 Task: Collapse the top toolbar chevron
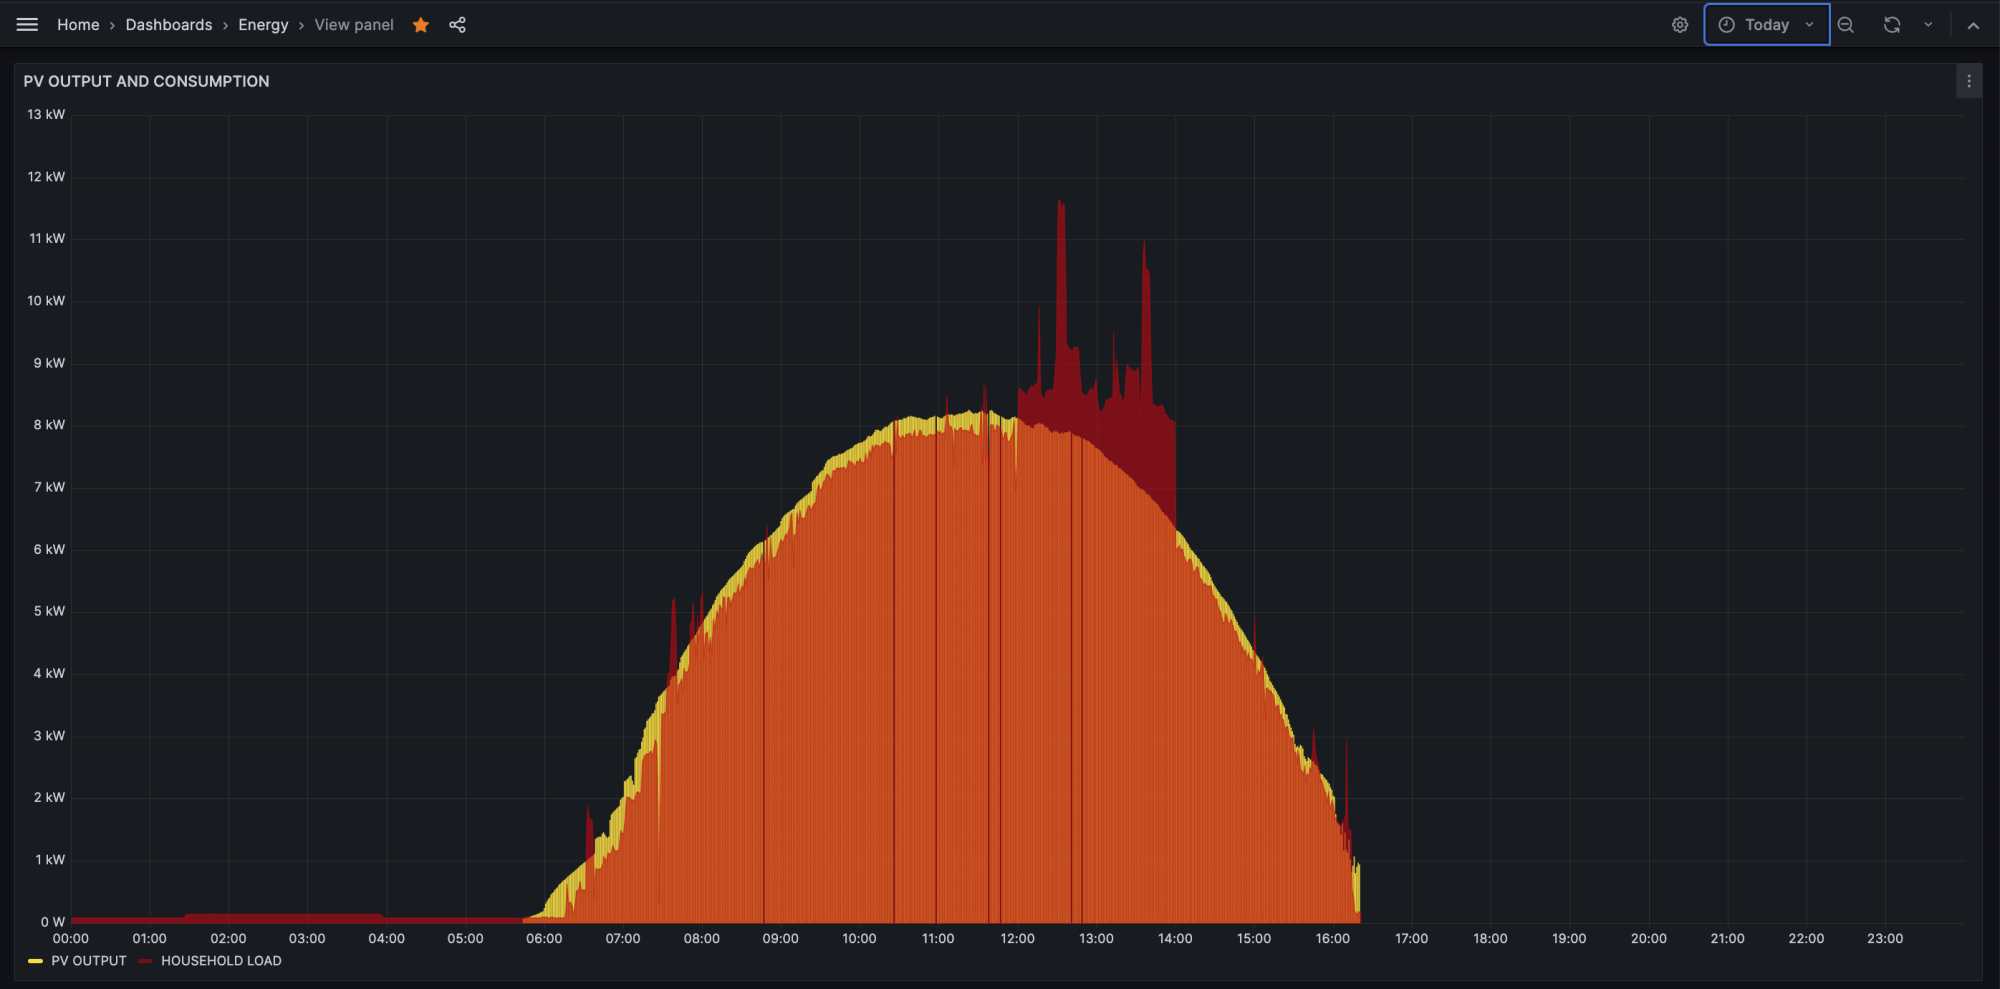click(1973, 26)
